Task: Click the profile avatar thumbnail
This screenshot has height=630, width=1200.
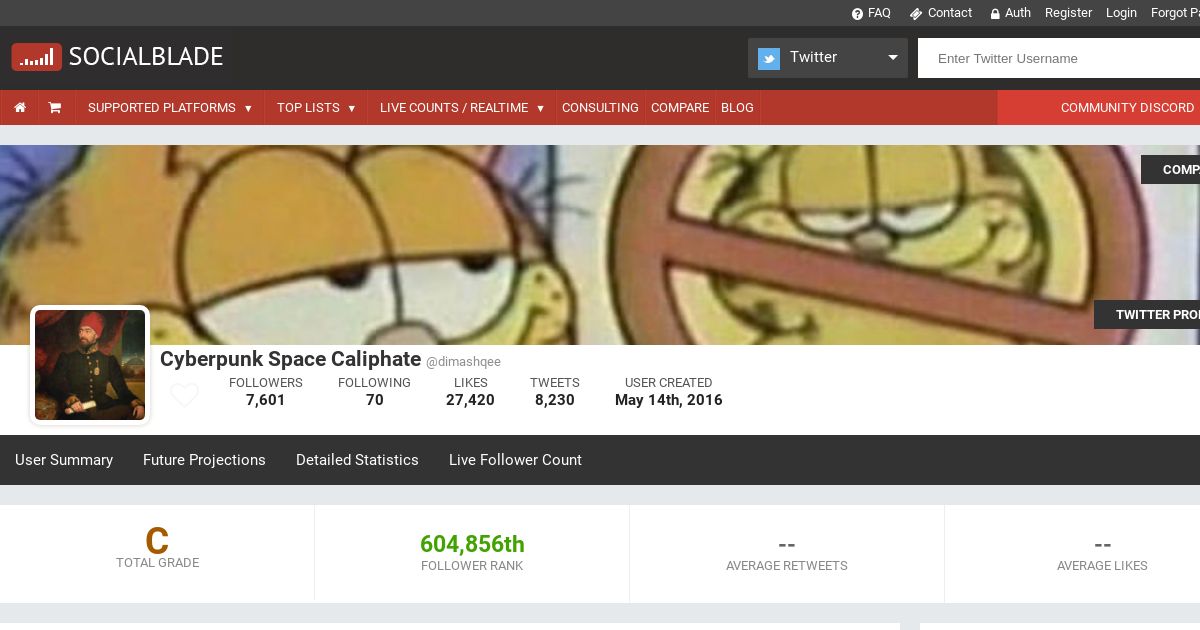Action: tap(90, 365)
